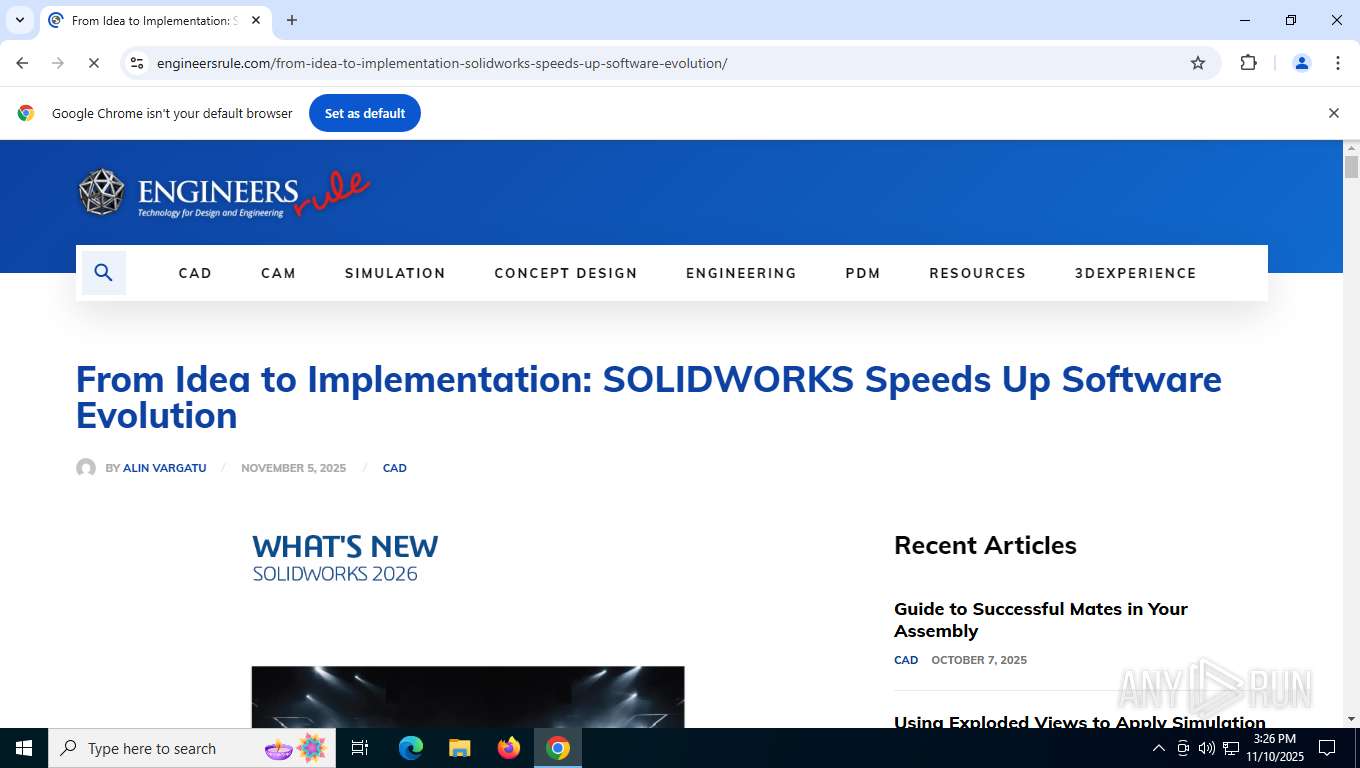Open the site search magnifier icon
This screenshot has height=768, width=1360.
point(103,273)
